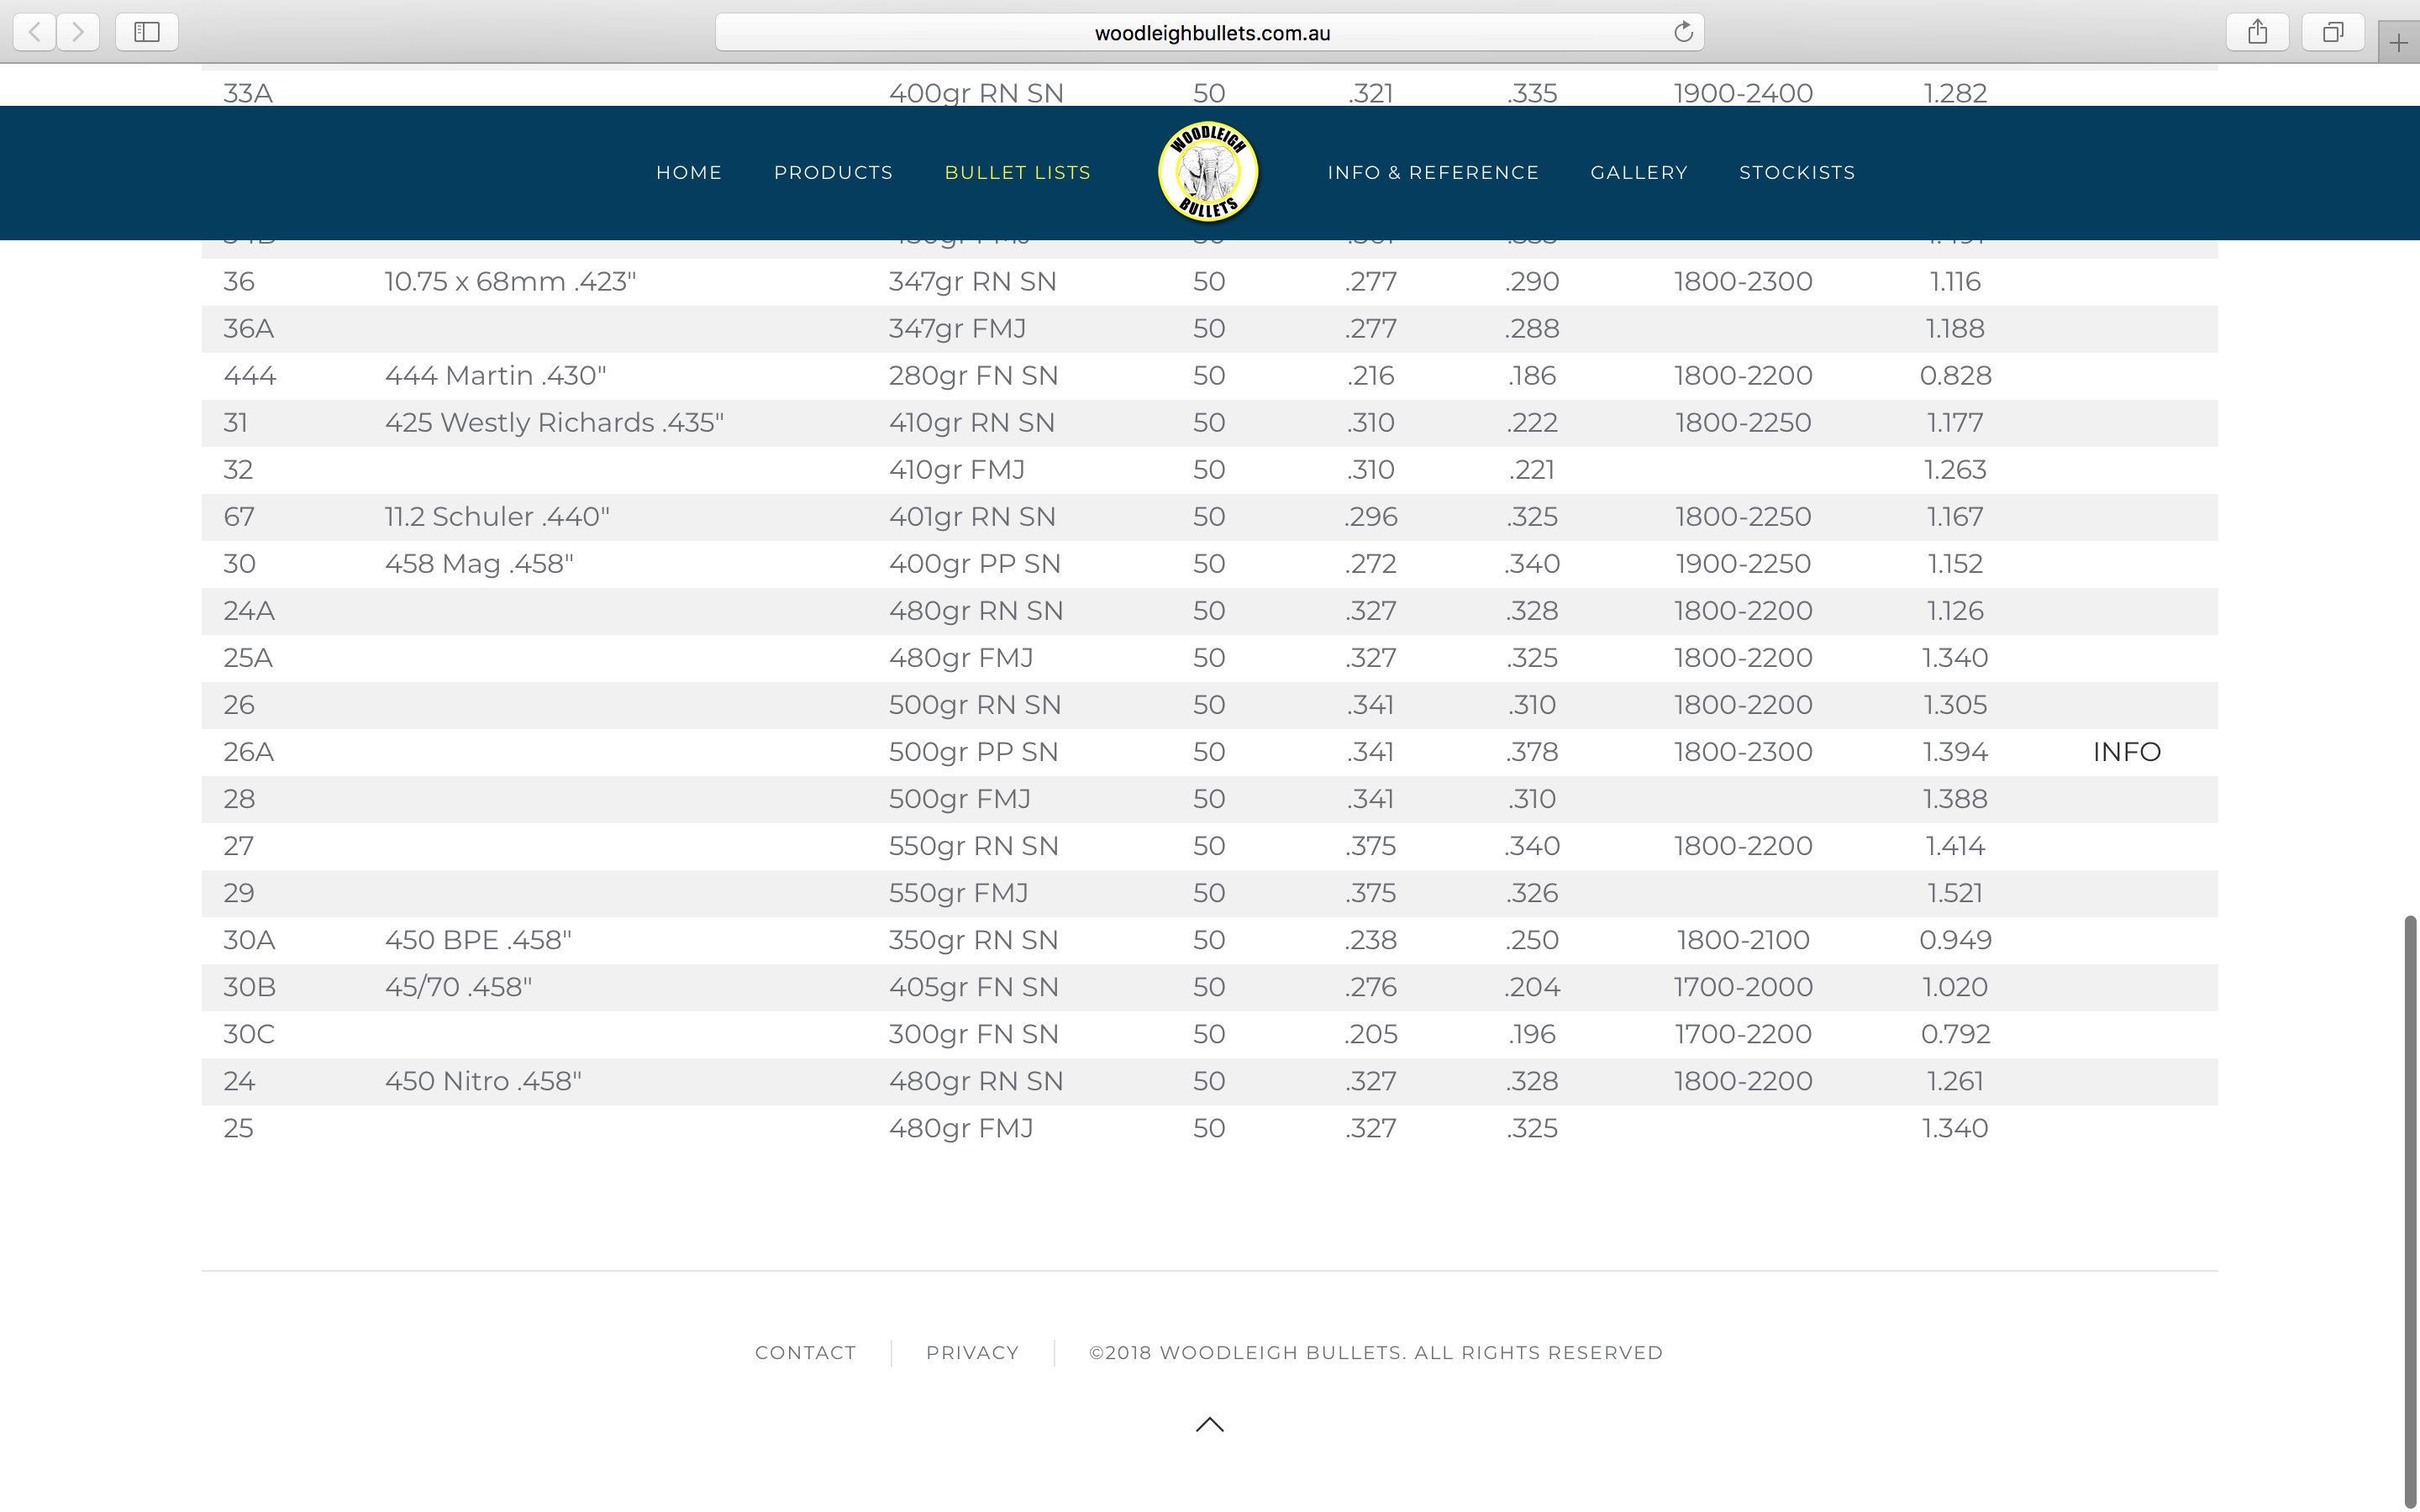The image size is (2420, 1512).
Task: Click the '450 BPE .458"' cell
Action: [478, 940]
